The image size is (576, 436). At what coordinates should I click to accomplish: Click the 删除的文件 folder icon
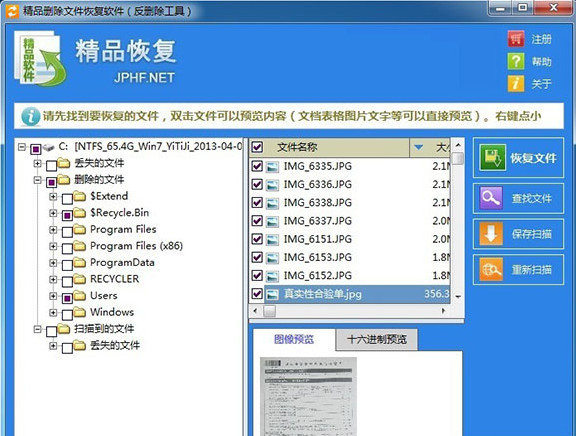click(x=64, y=180)
